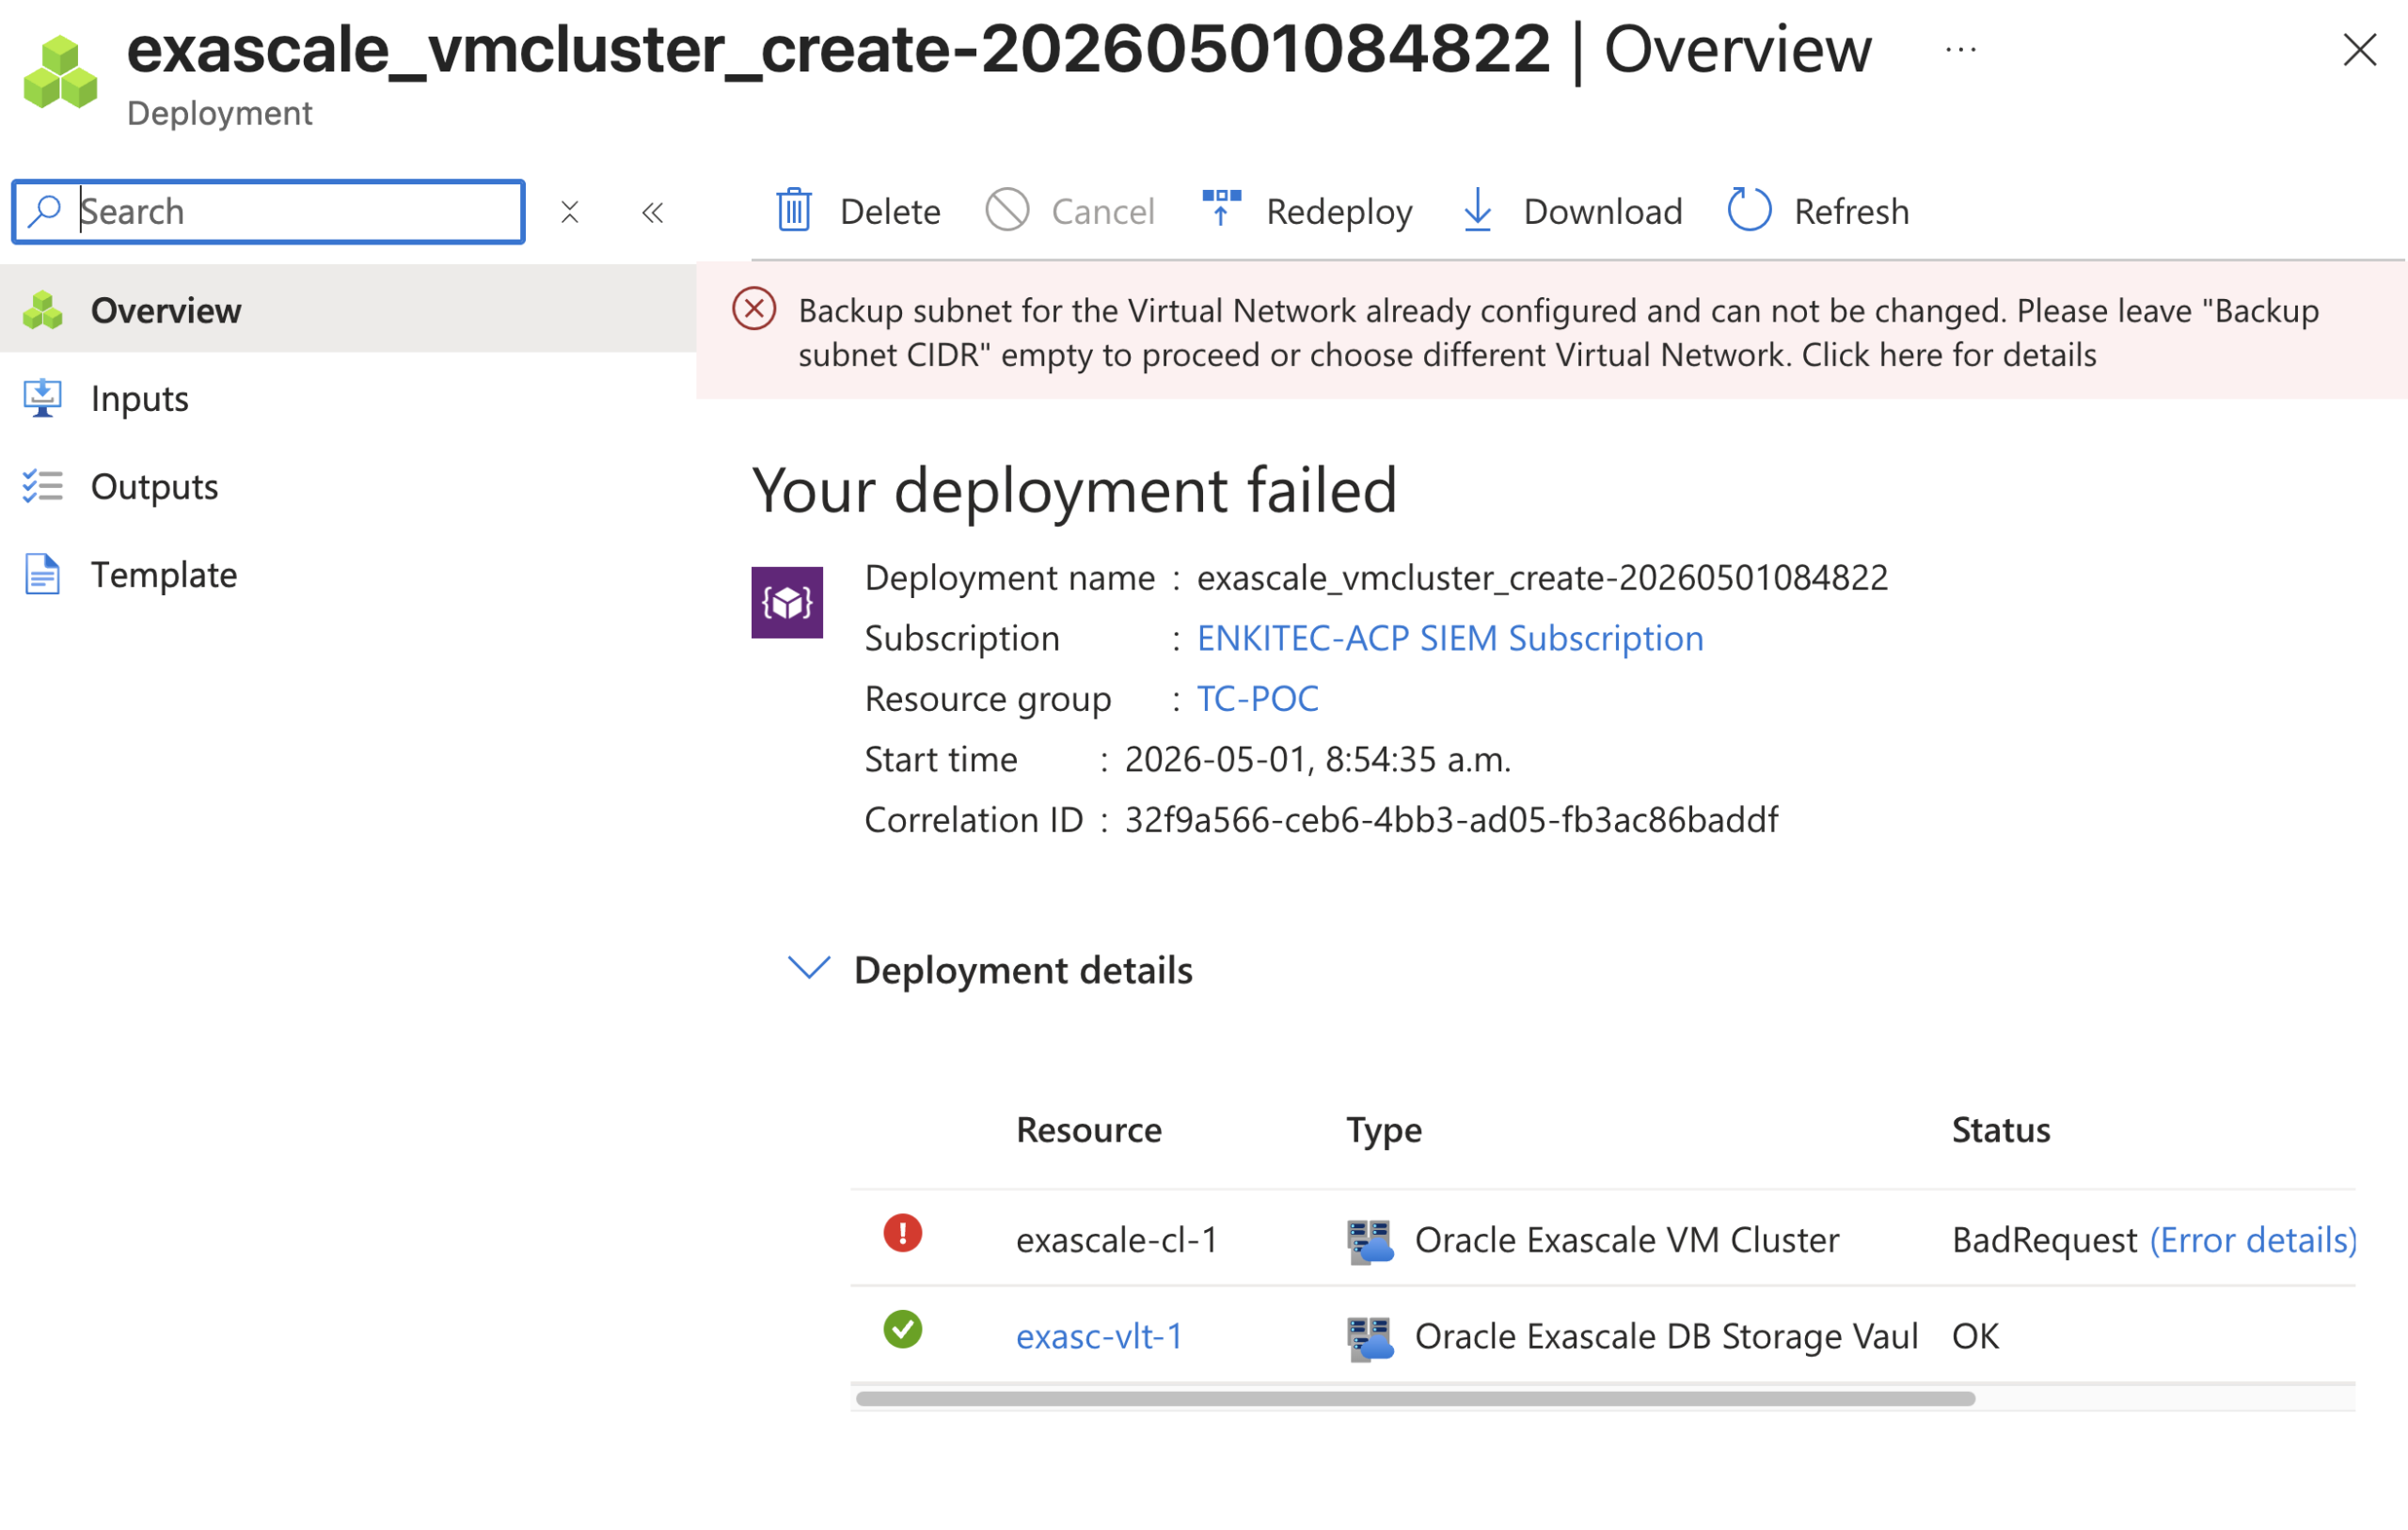Clear the search box with X
Screen dimensions: 2408x1530
tap(570, 212)
